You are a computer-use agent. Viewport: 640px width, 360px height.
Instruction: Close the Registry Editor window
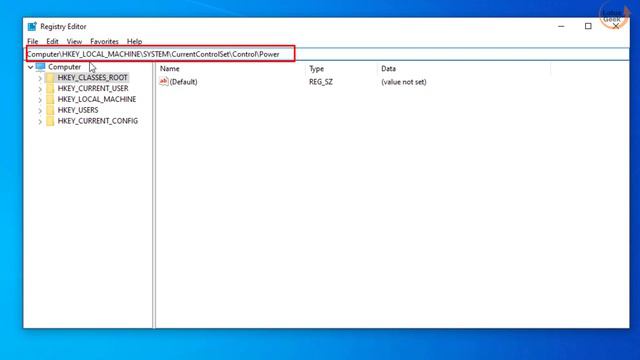[616, 26]
